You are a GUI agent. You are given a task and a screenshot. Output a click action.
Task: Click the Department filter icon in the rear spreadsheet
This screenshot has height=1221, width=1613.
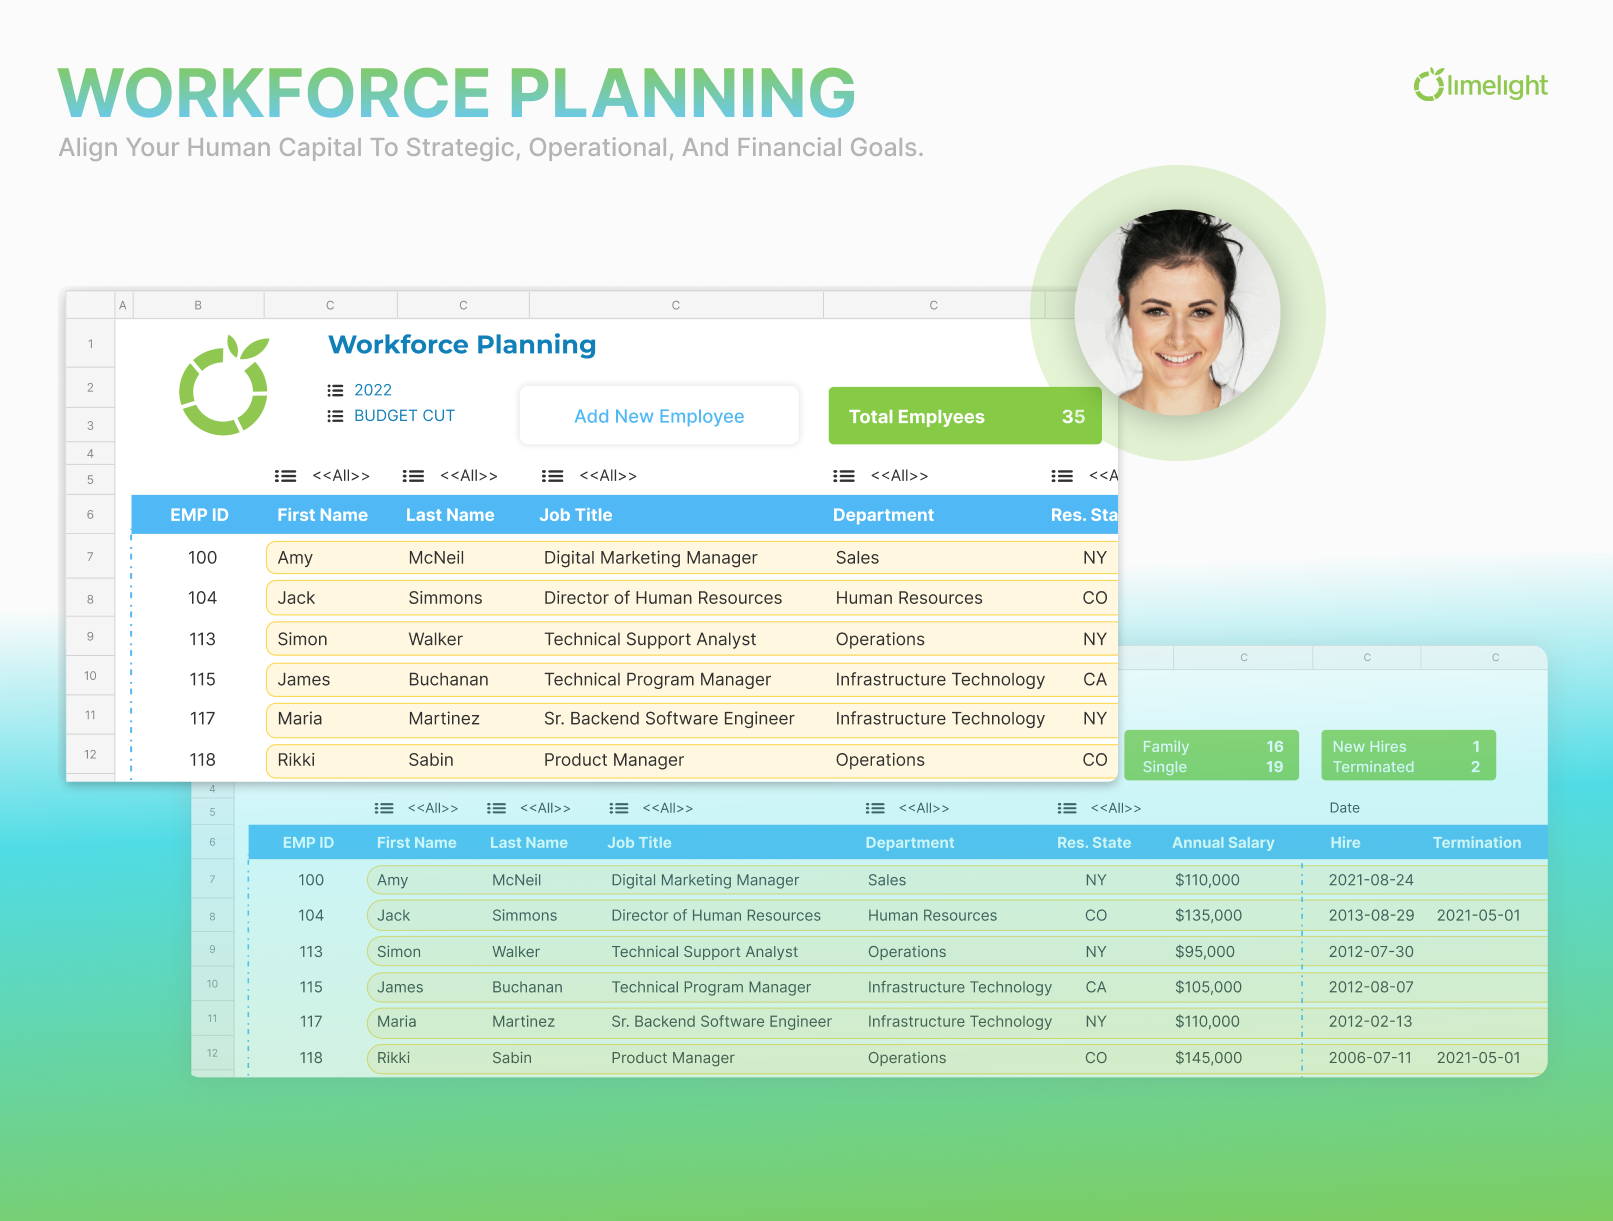875,808
